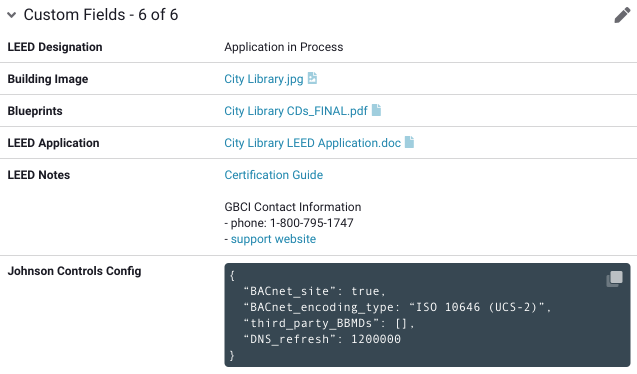Click the Building Image field label

pos(48,79)
